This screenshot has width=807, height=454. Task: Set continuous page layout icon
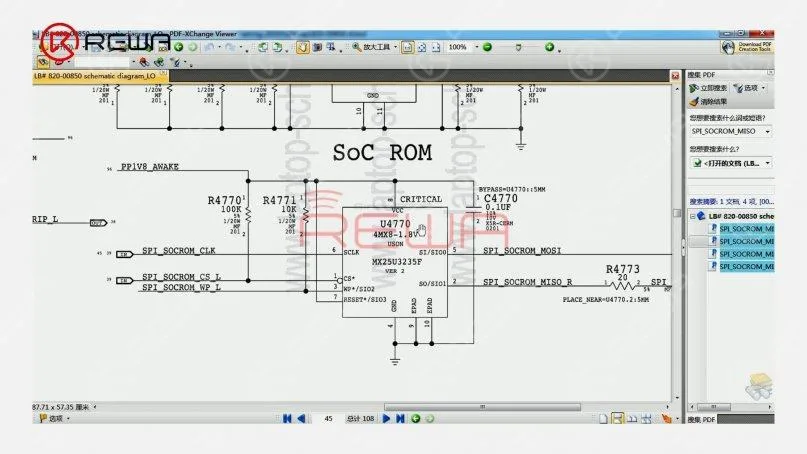(x=617, y=419)
